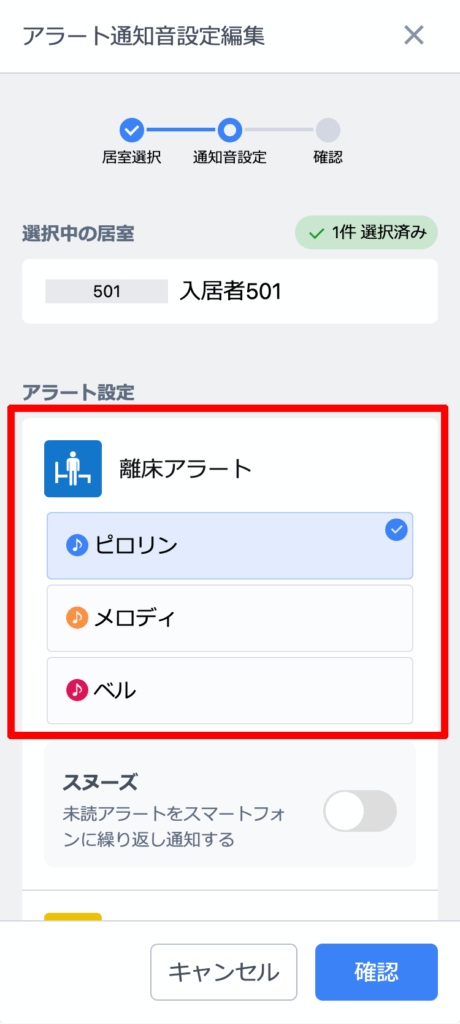Click the キャンセル button

(x=224, y=972)
